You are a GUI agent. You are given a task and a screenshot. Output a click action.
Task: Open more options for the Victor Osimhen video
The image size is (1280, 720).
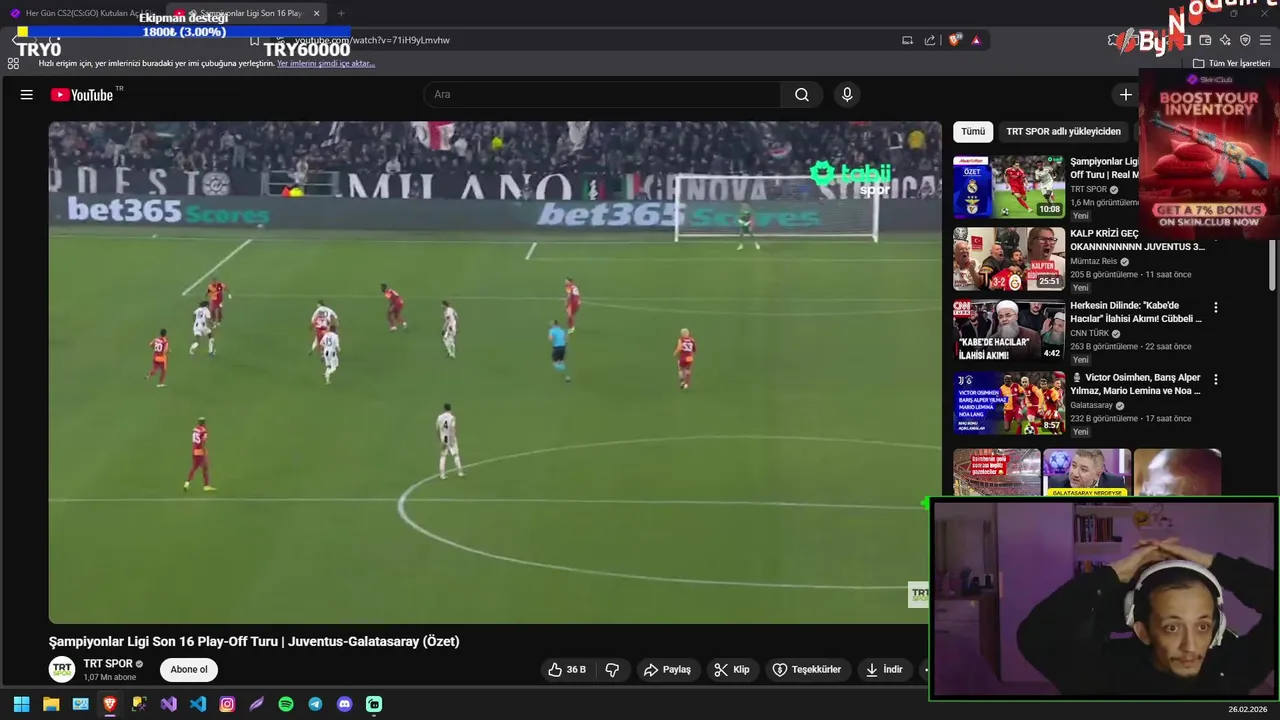[x=1216, y=380]
